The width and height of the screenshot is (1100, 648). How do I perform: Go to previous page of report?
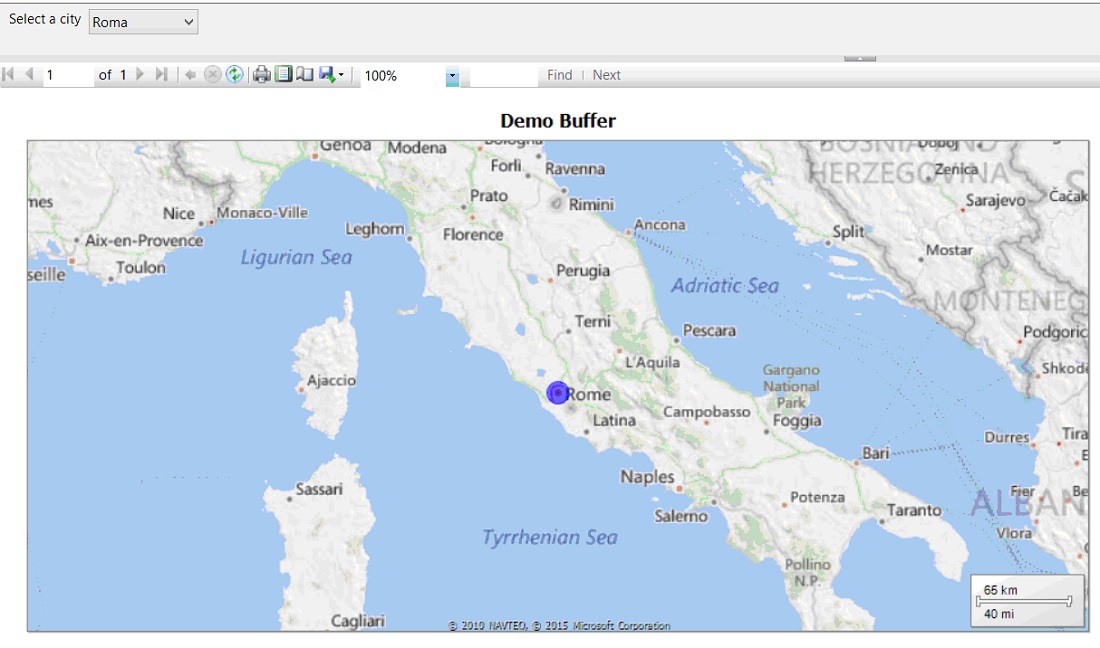29,74
